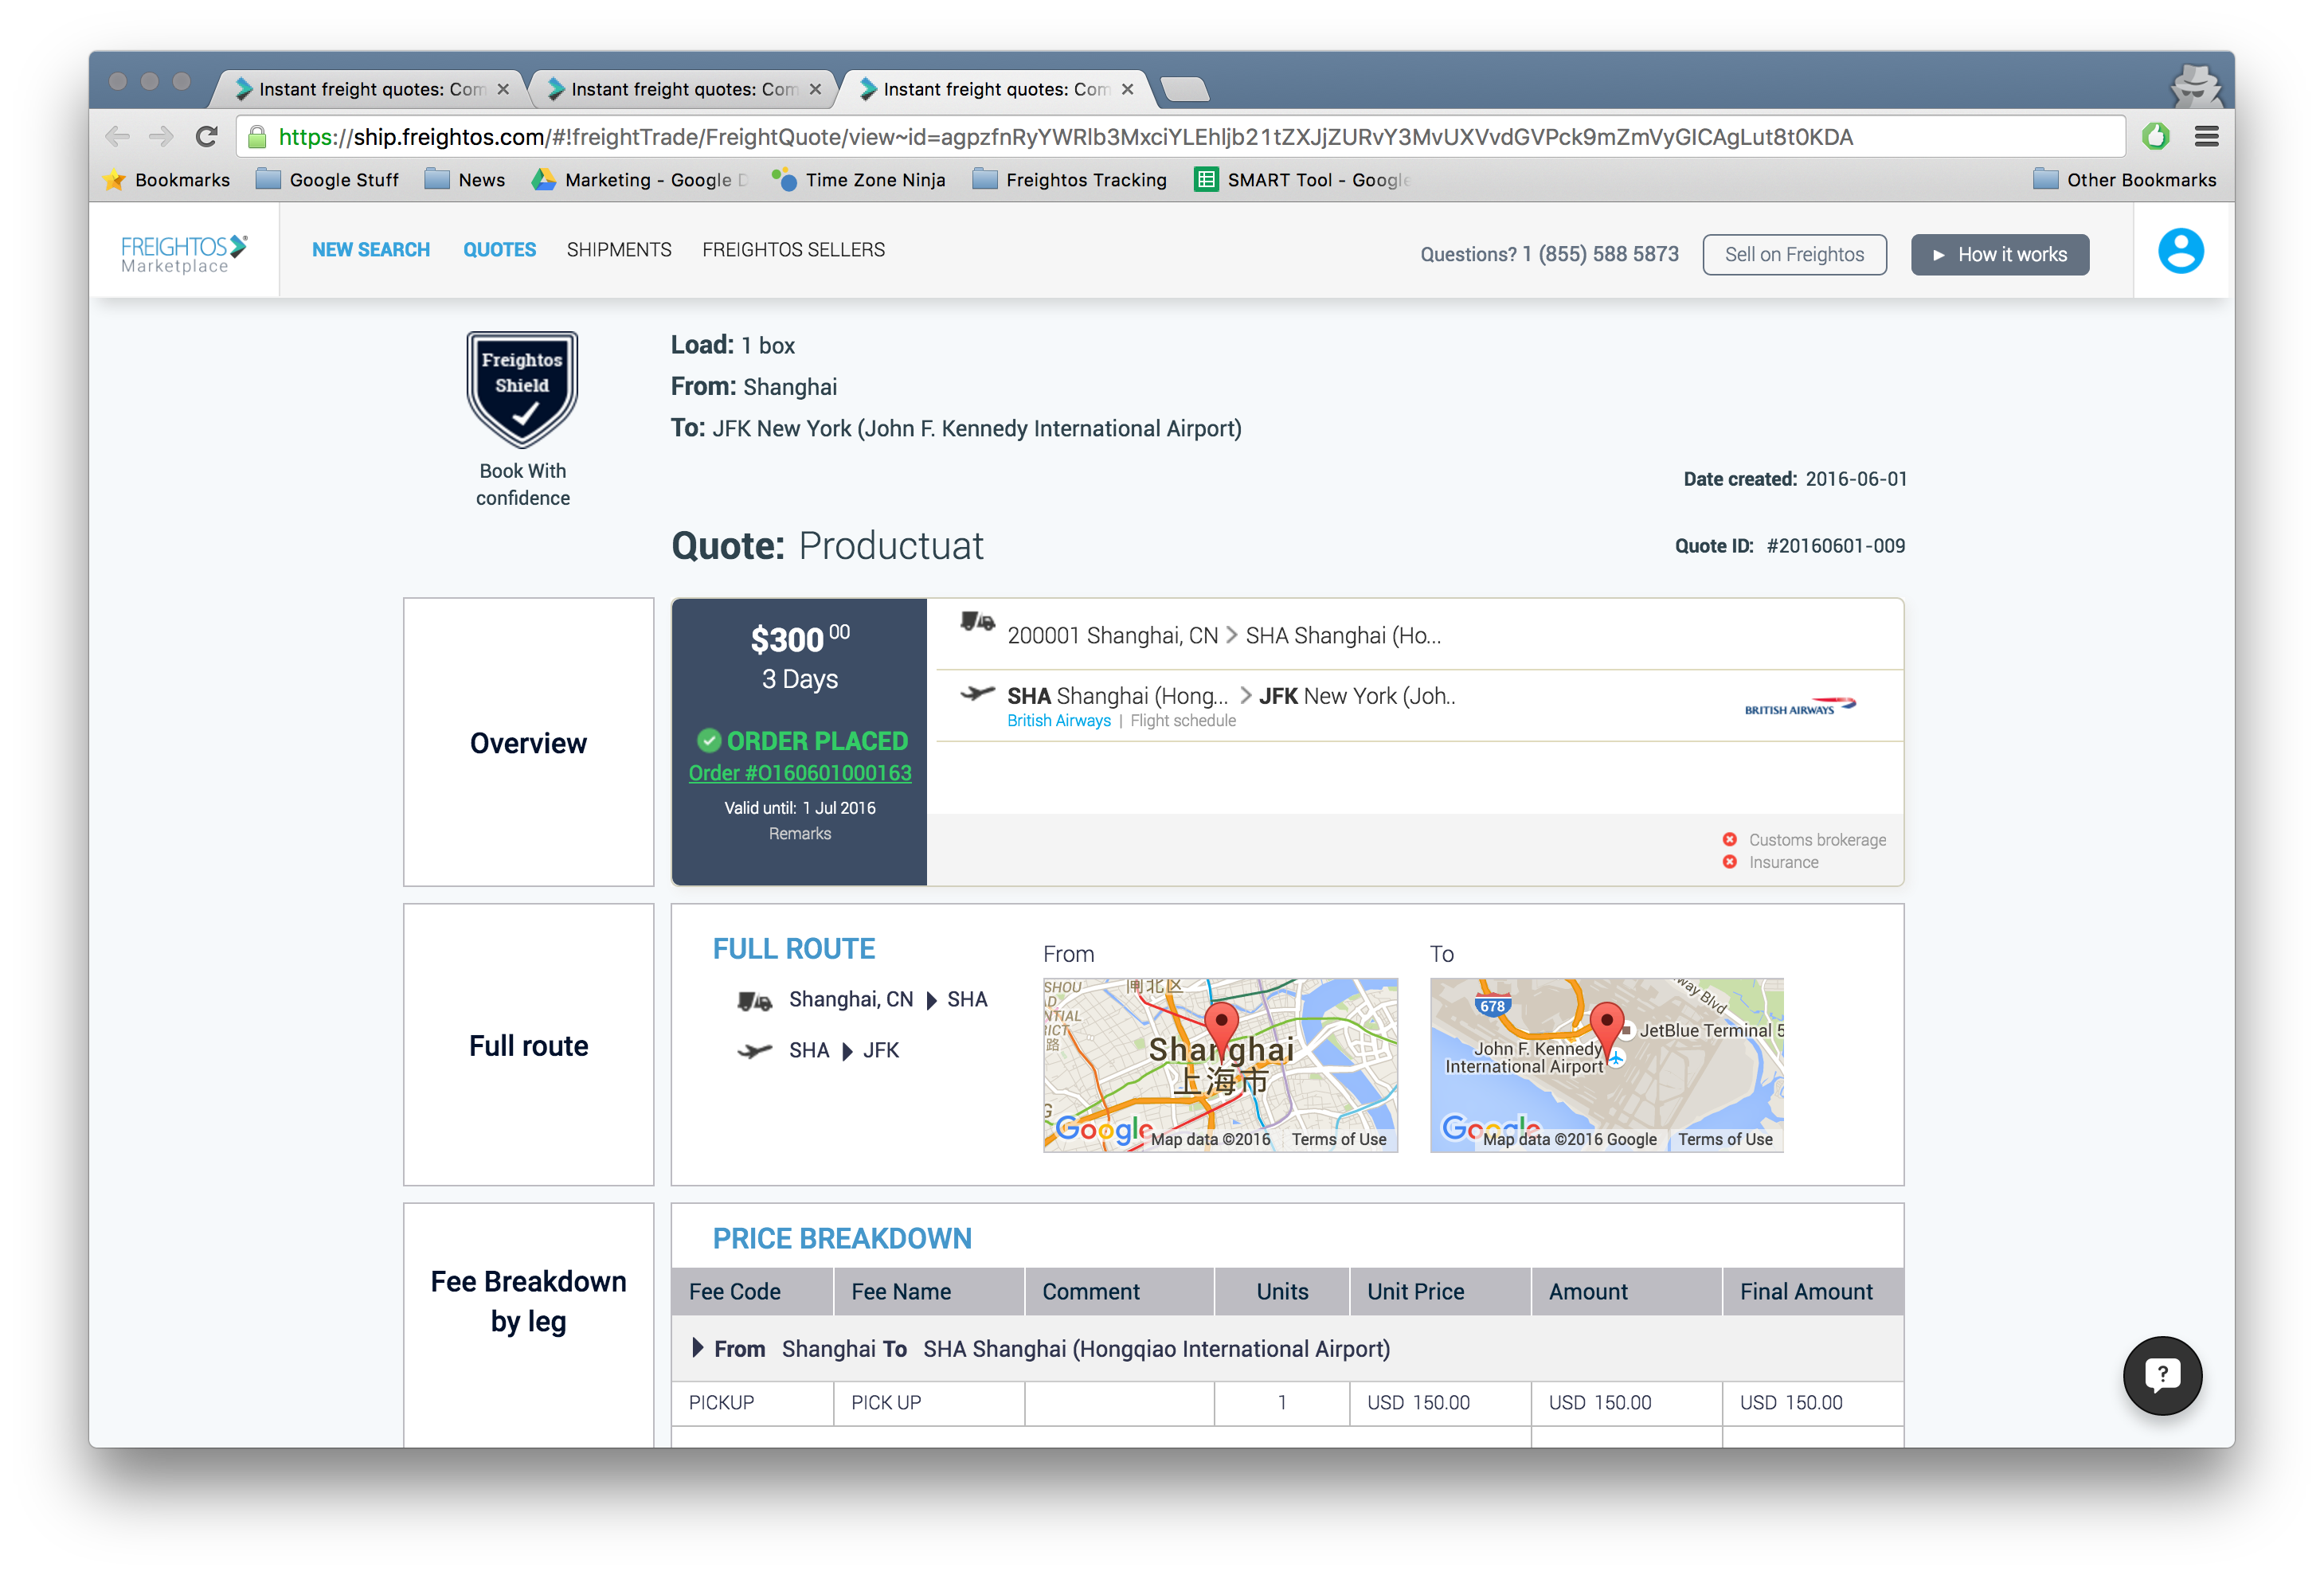This screenshot has width=2324, height=1575.
Task: Click the browser address bar URL
Action: coord(1065,137)
